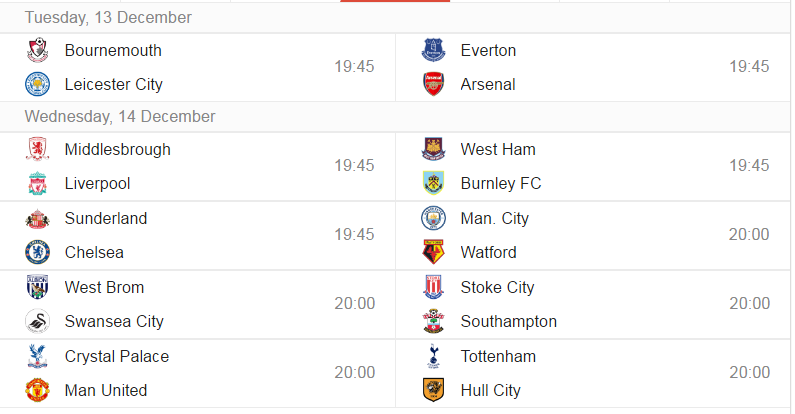The height and width of the screenshot is (414, 795).
Task: Click the Tuesday, 13 December date header
Action: pos(108,18)
